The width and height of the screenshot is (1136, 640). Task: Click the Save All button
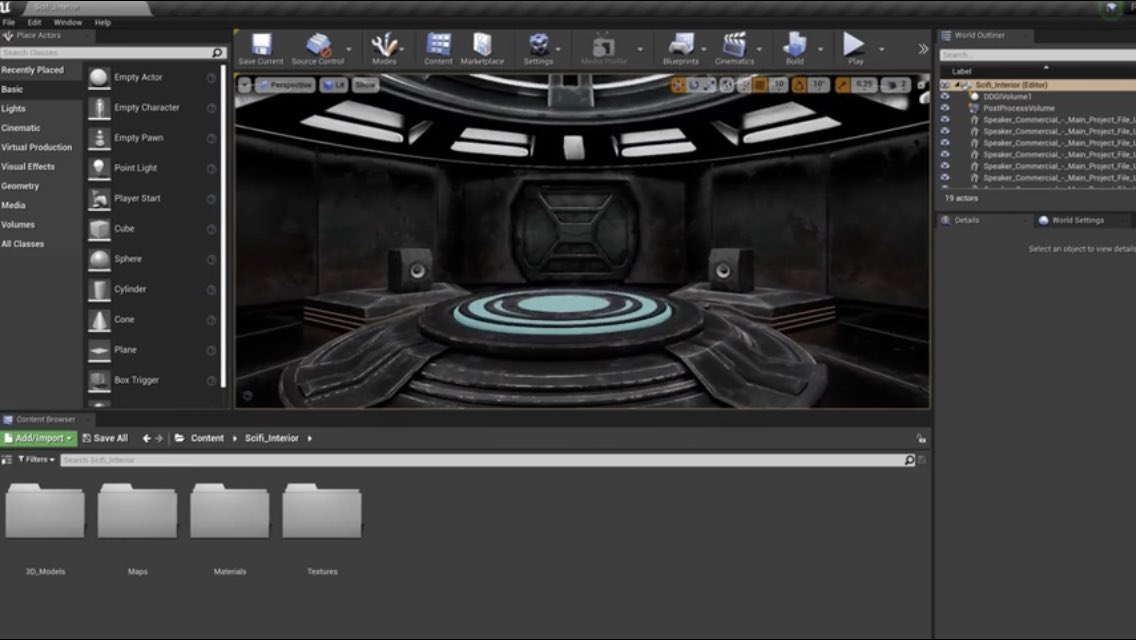point(104,437)
